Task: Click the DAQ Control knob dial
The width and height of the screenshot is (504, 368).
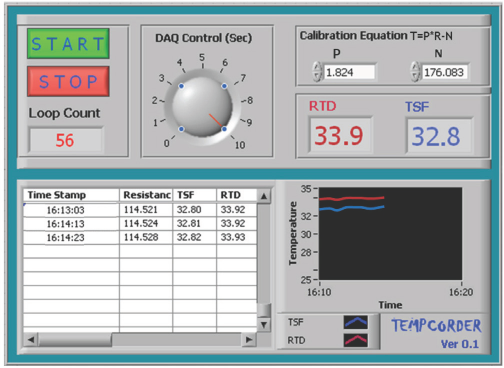Action: (202, 107)
